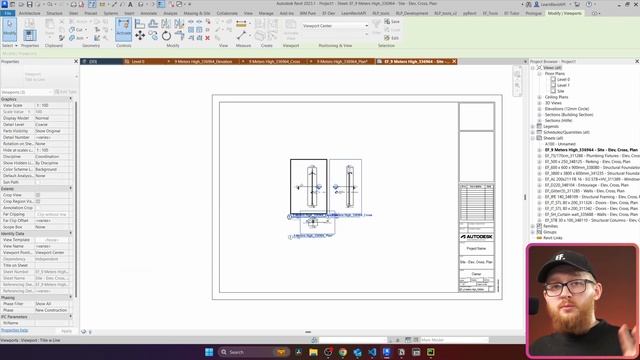The width and height of the screenshot is (640, 360).
Task: Collapse the Phasing properties section
Action: (x=70, y=298)
